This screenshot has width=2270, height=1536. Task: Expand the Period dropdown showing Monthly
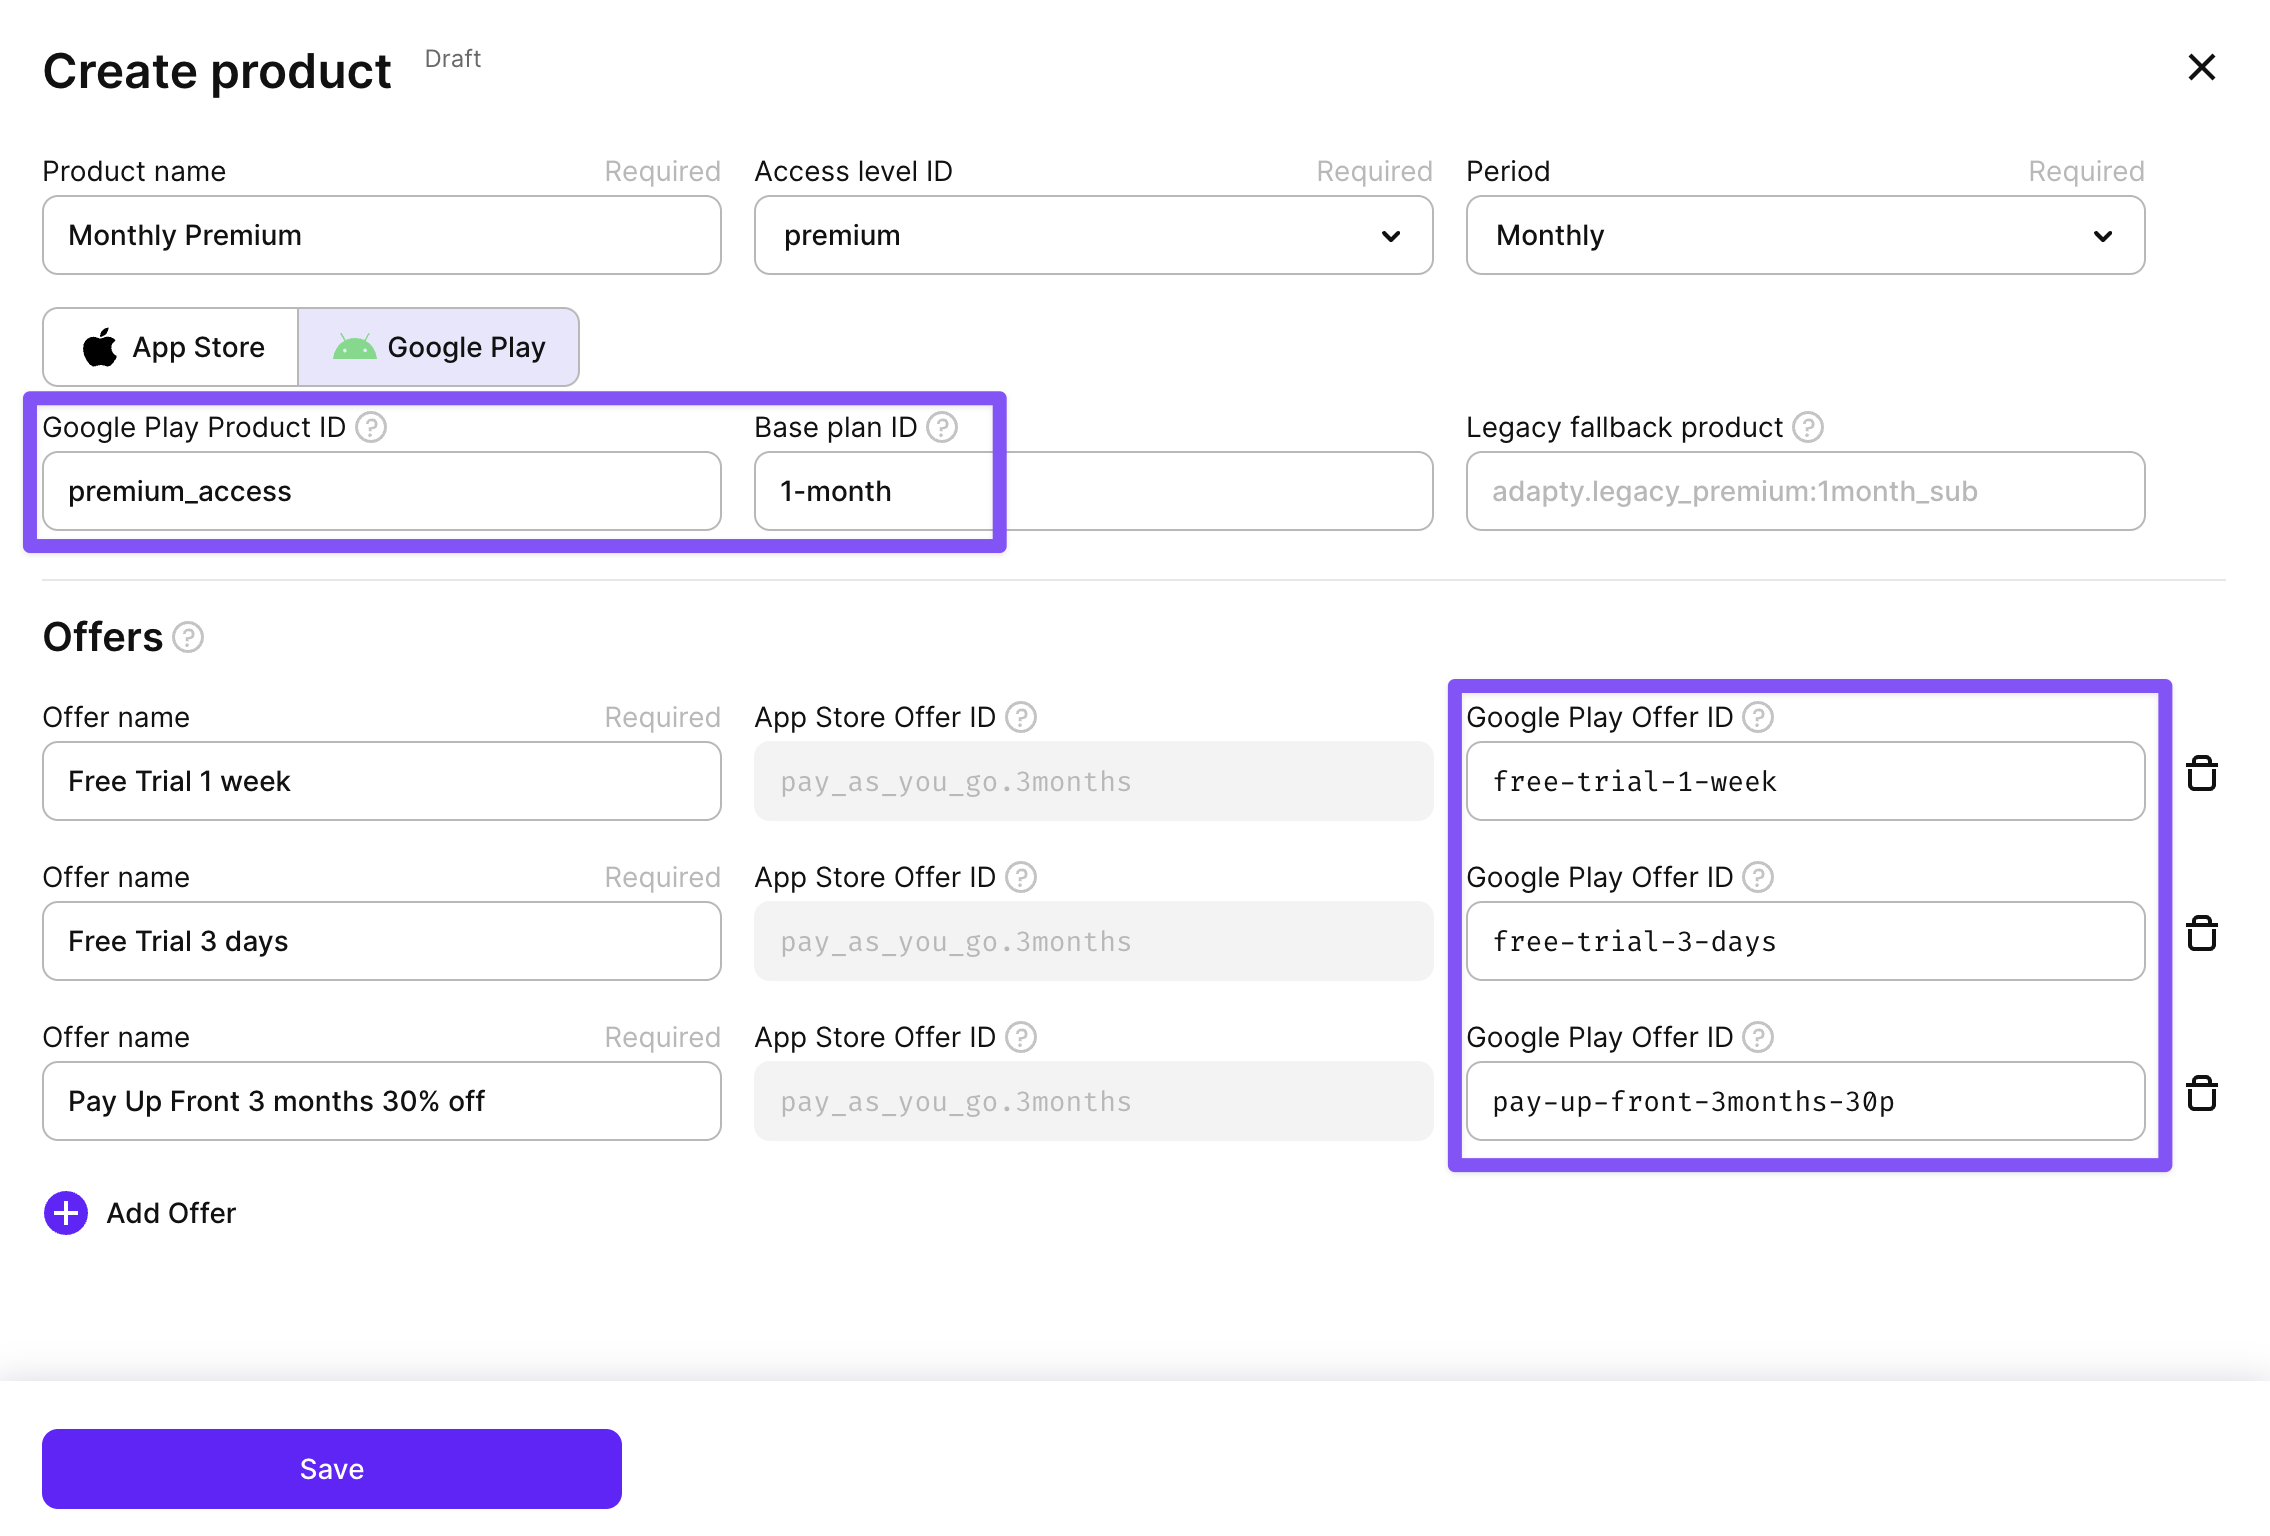coord(1805,235)
